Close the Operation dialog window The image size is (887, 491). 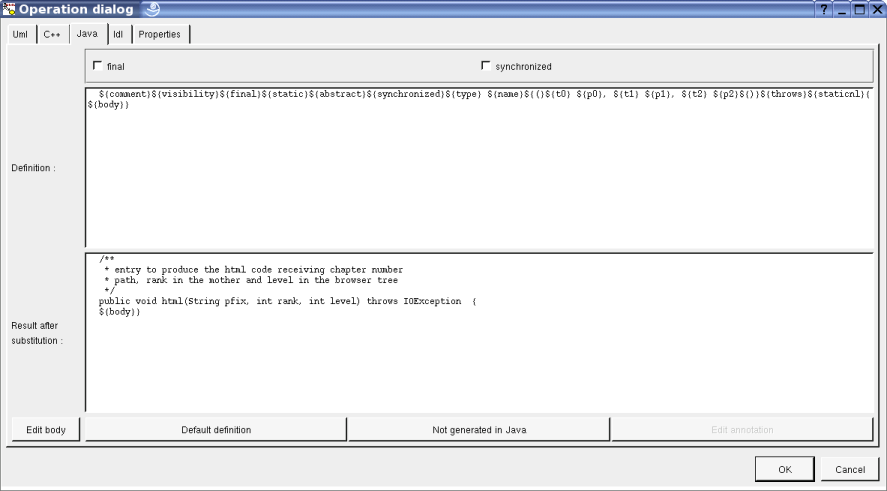click(x=877, y=10)
